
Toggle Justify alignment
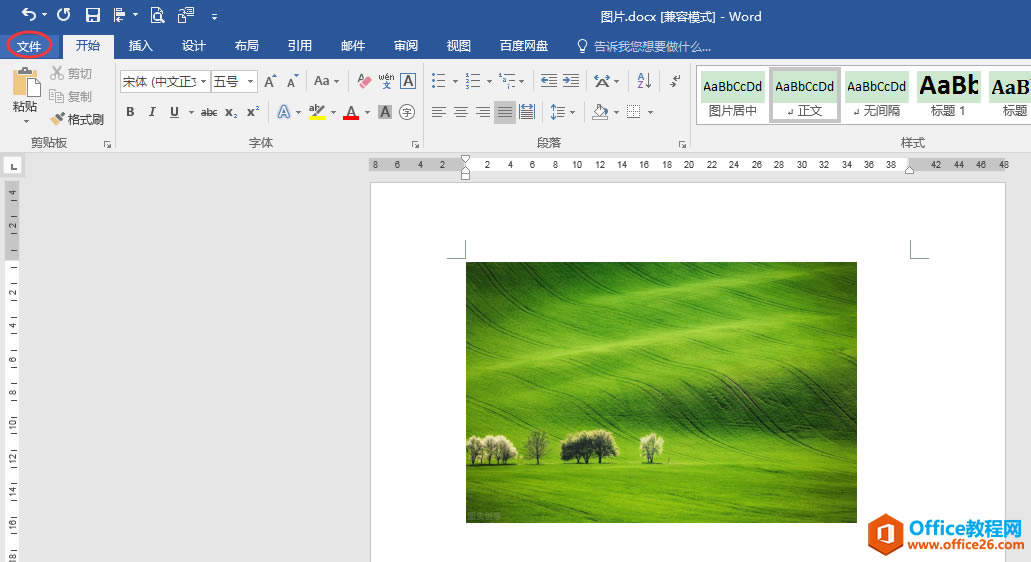(505, 112)
